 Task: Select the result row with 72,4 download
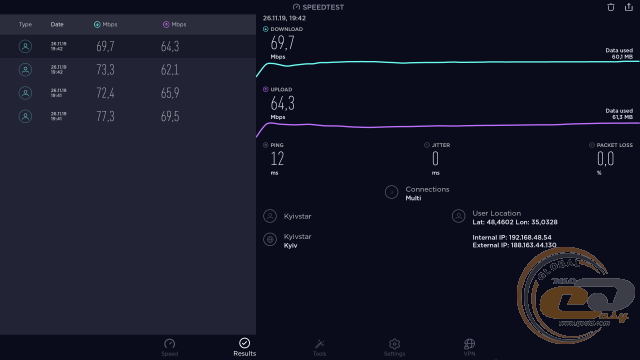click(128, 93)
